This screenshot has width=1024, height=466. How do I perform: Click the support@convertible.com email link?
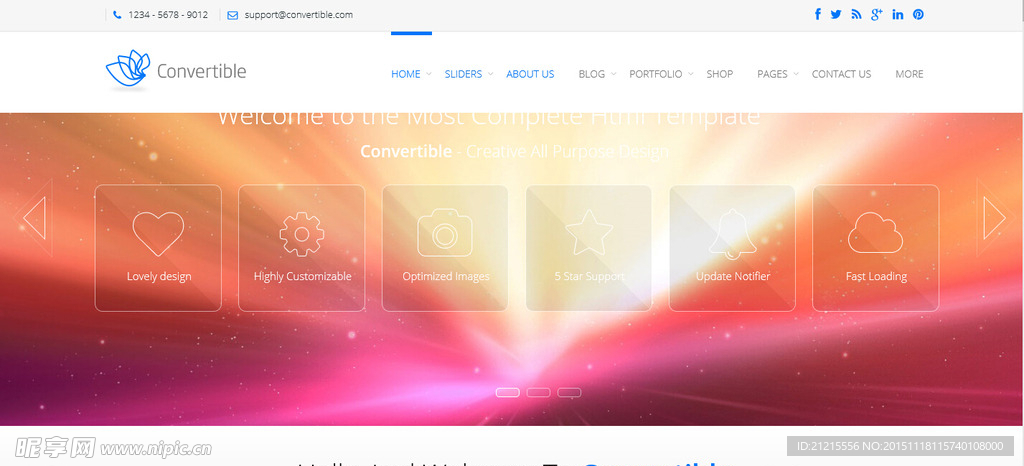pos(298,15)
